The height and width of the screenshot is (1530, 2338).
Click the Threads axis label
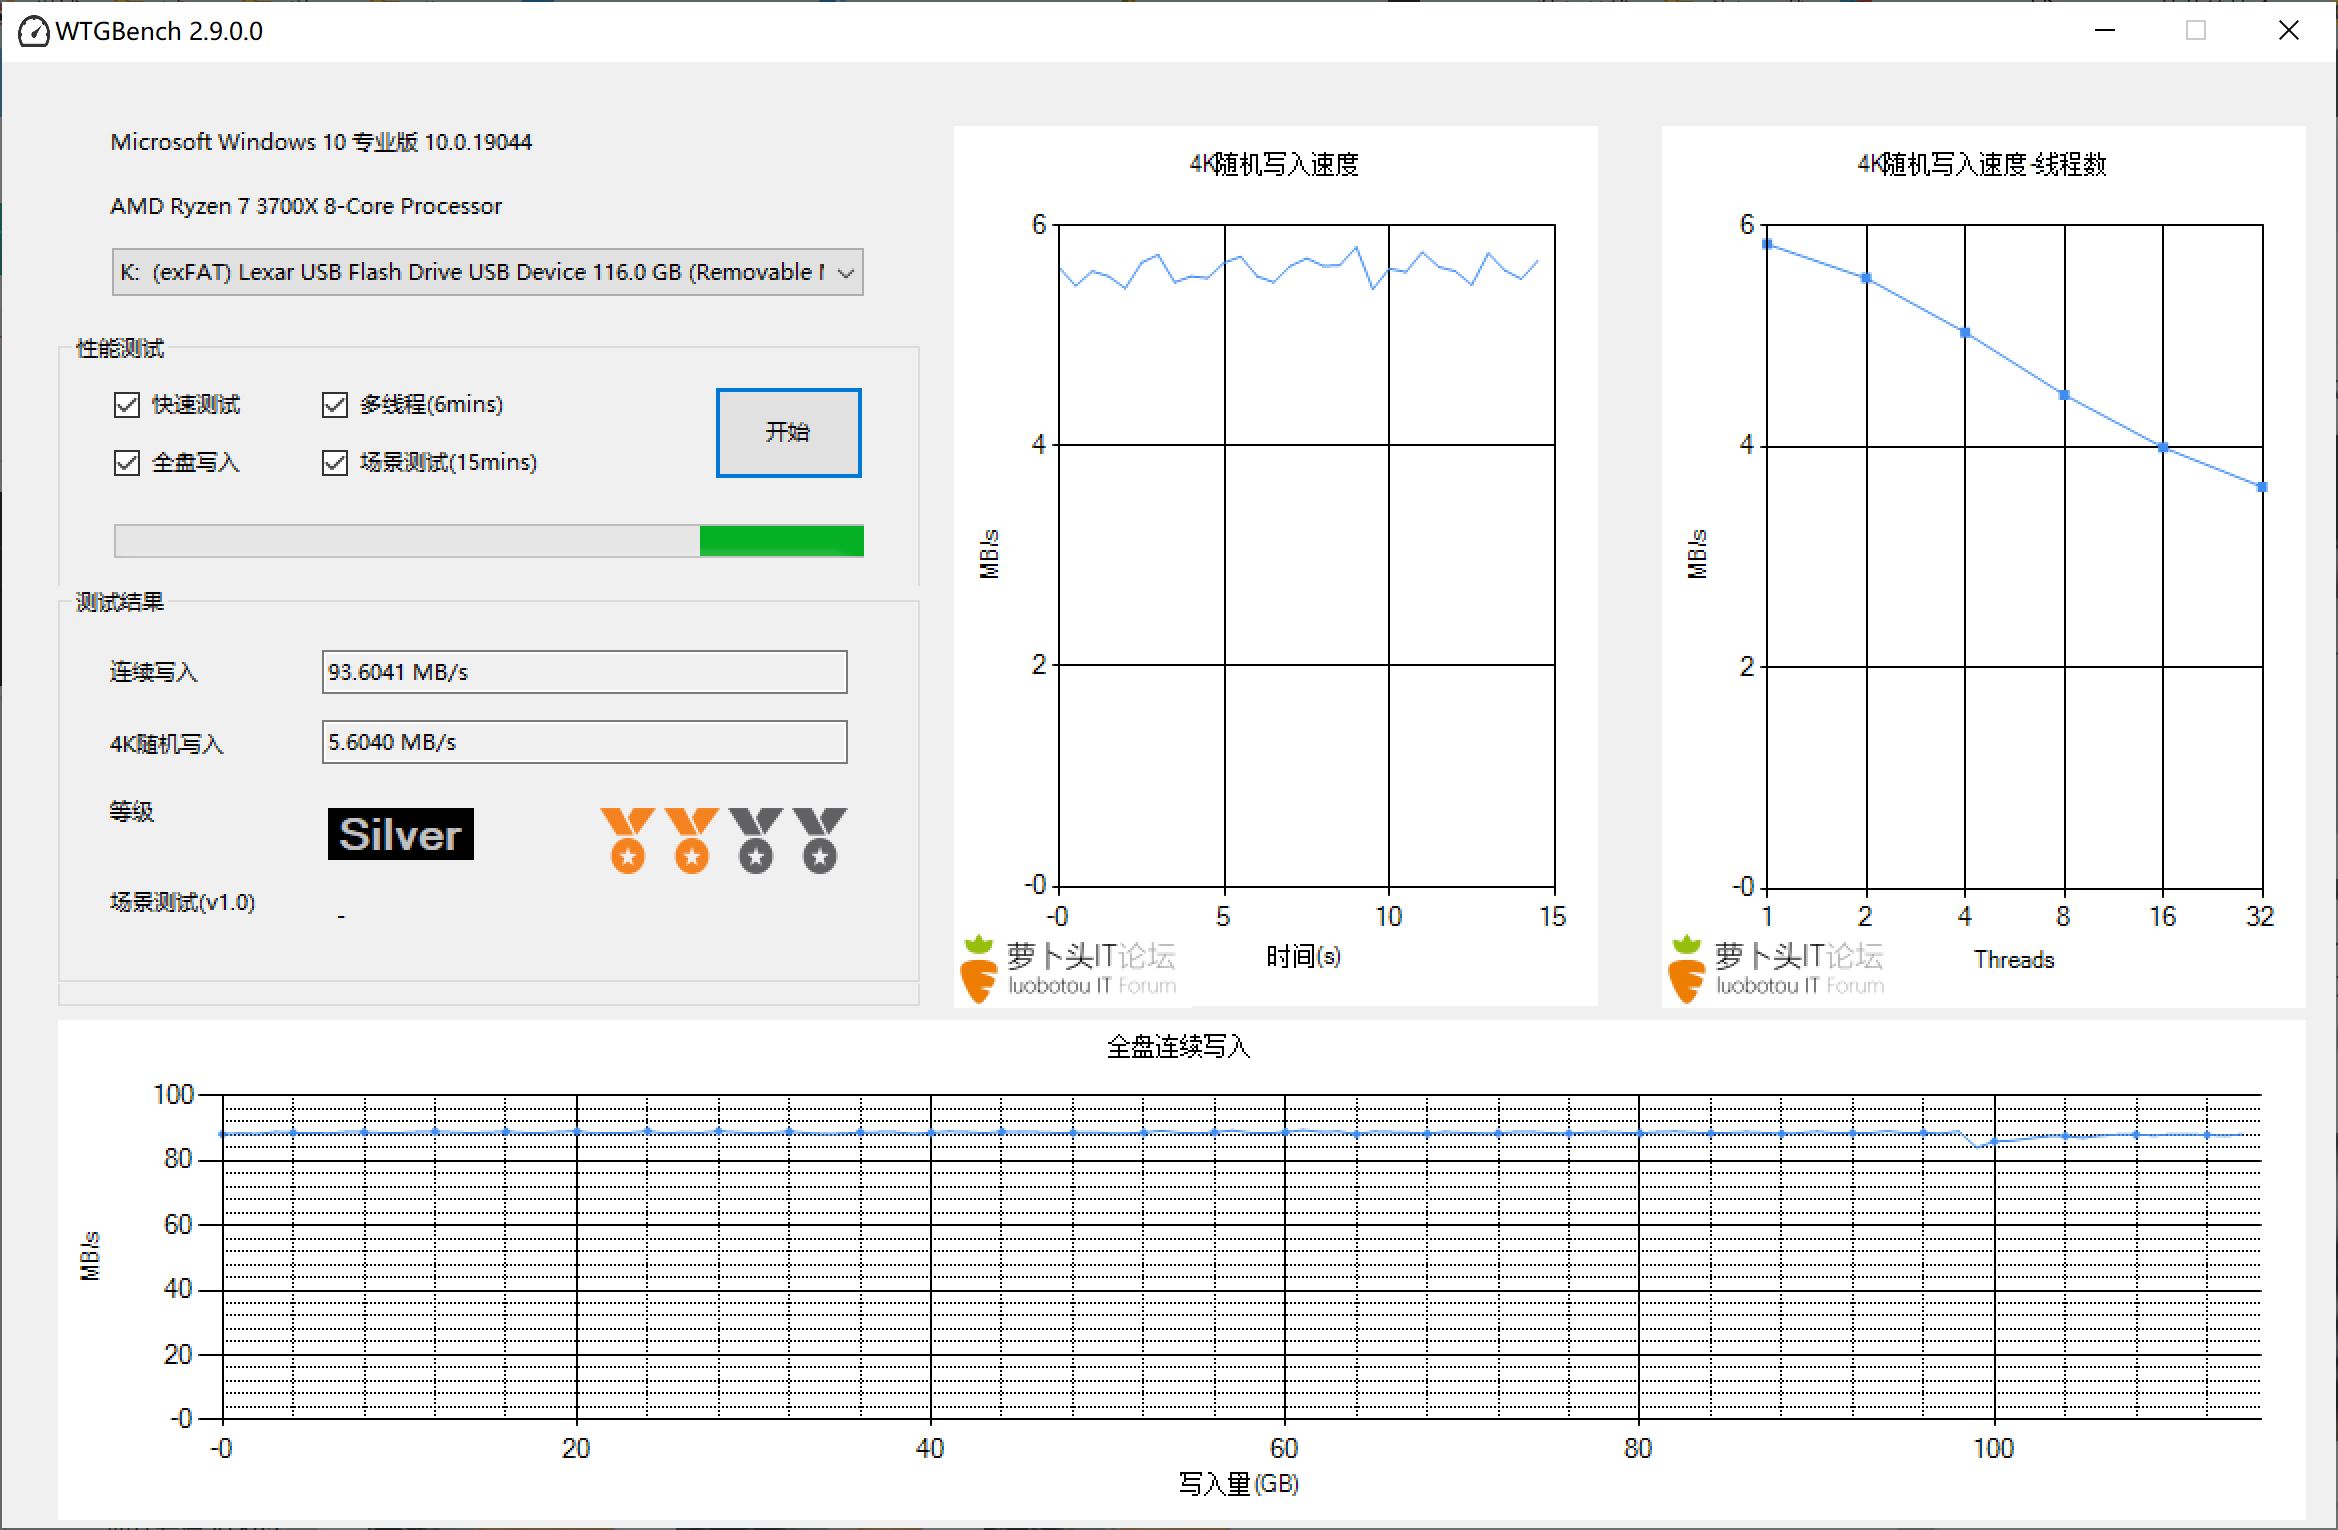tap(2014, 960)
